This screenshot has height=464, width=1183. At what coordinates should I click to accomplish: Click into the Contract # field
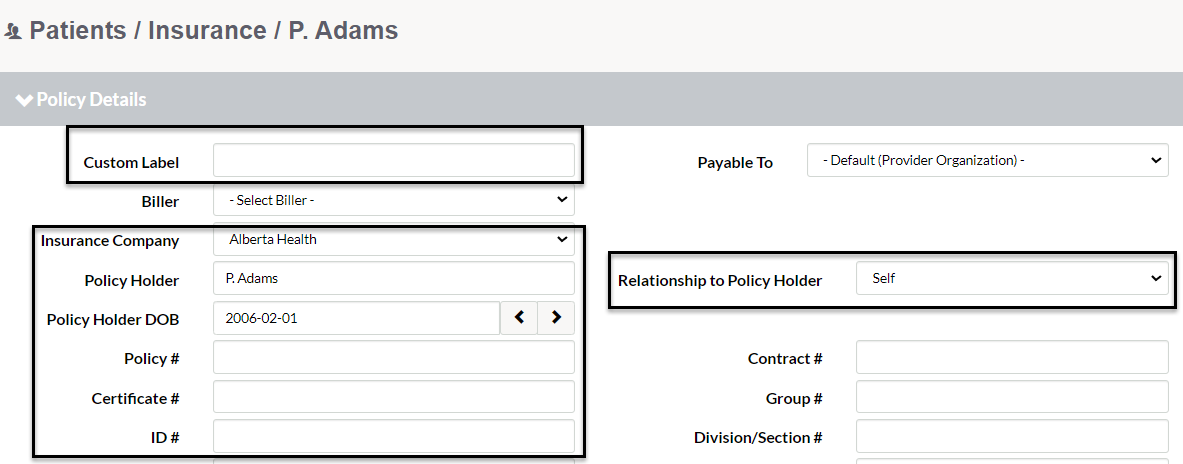pos(1012,357)
